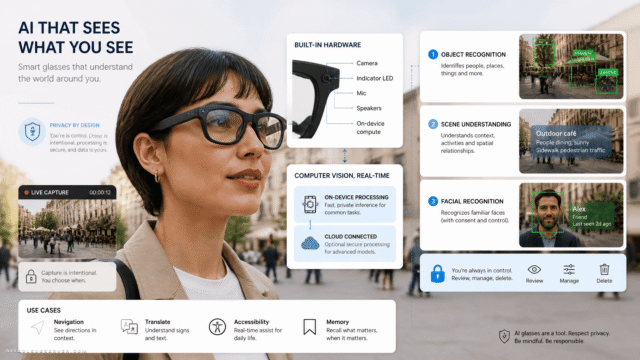Open the Live Capture street preview

tap(67, 229)
